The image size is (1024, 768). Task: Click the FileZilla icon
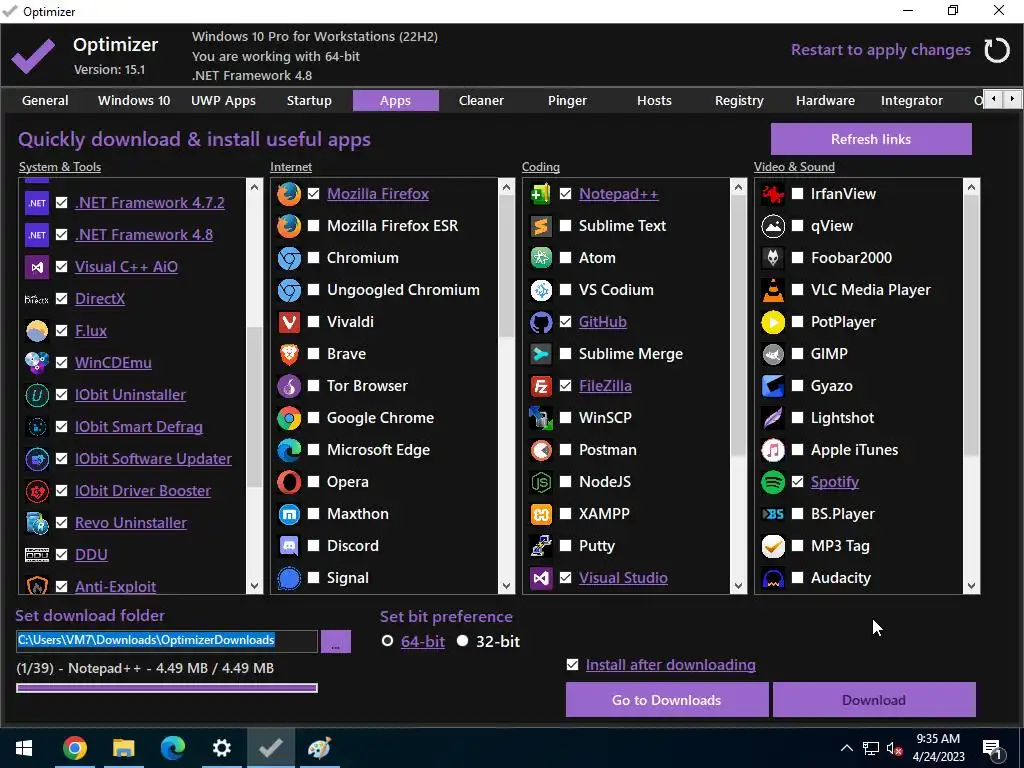click(x=541, y=386)
